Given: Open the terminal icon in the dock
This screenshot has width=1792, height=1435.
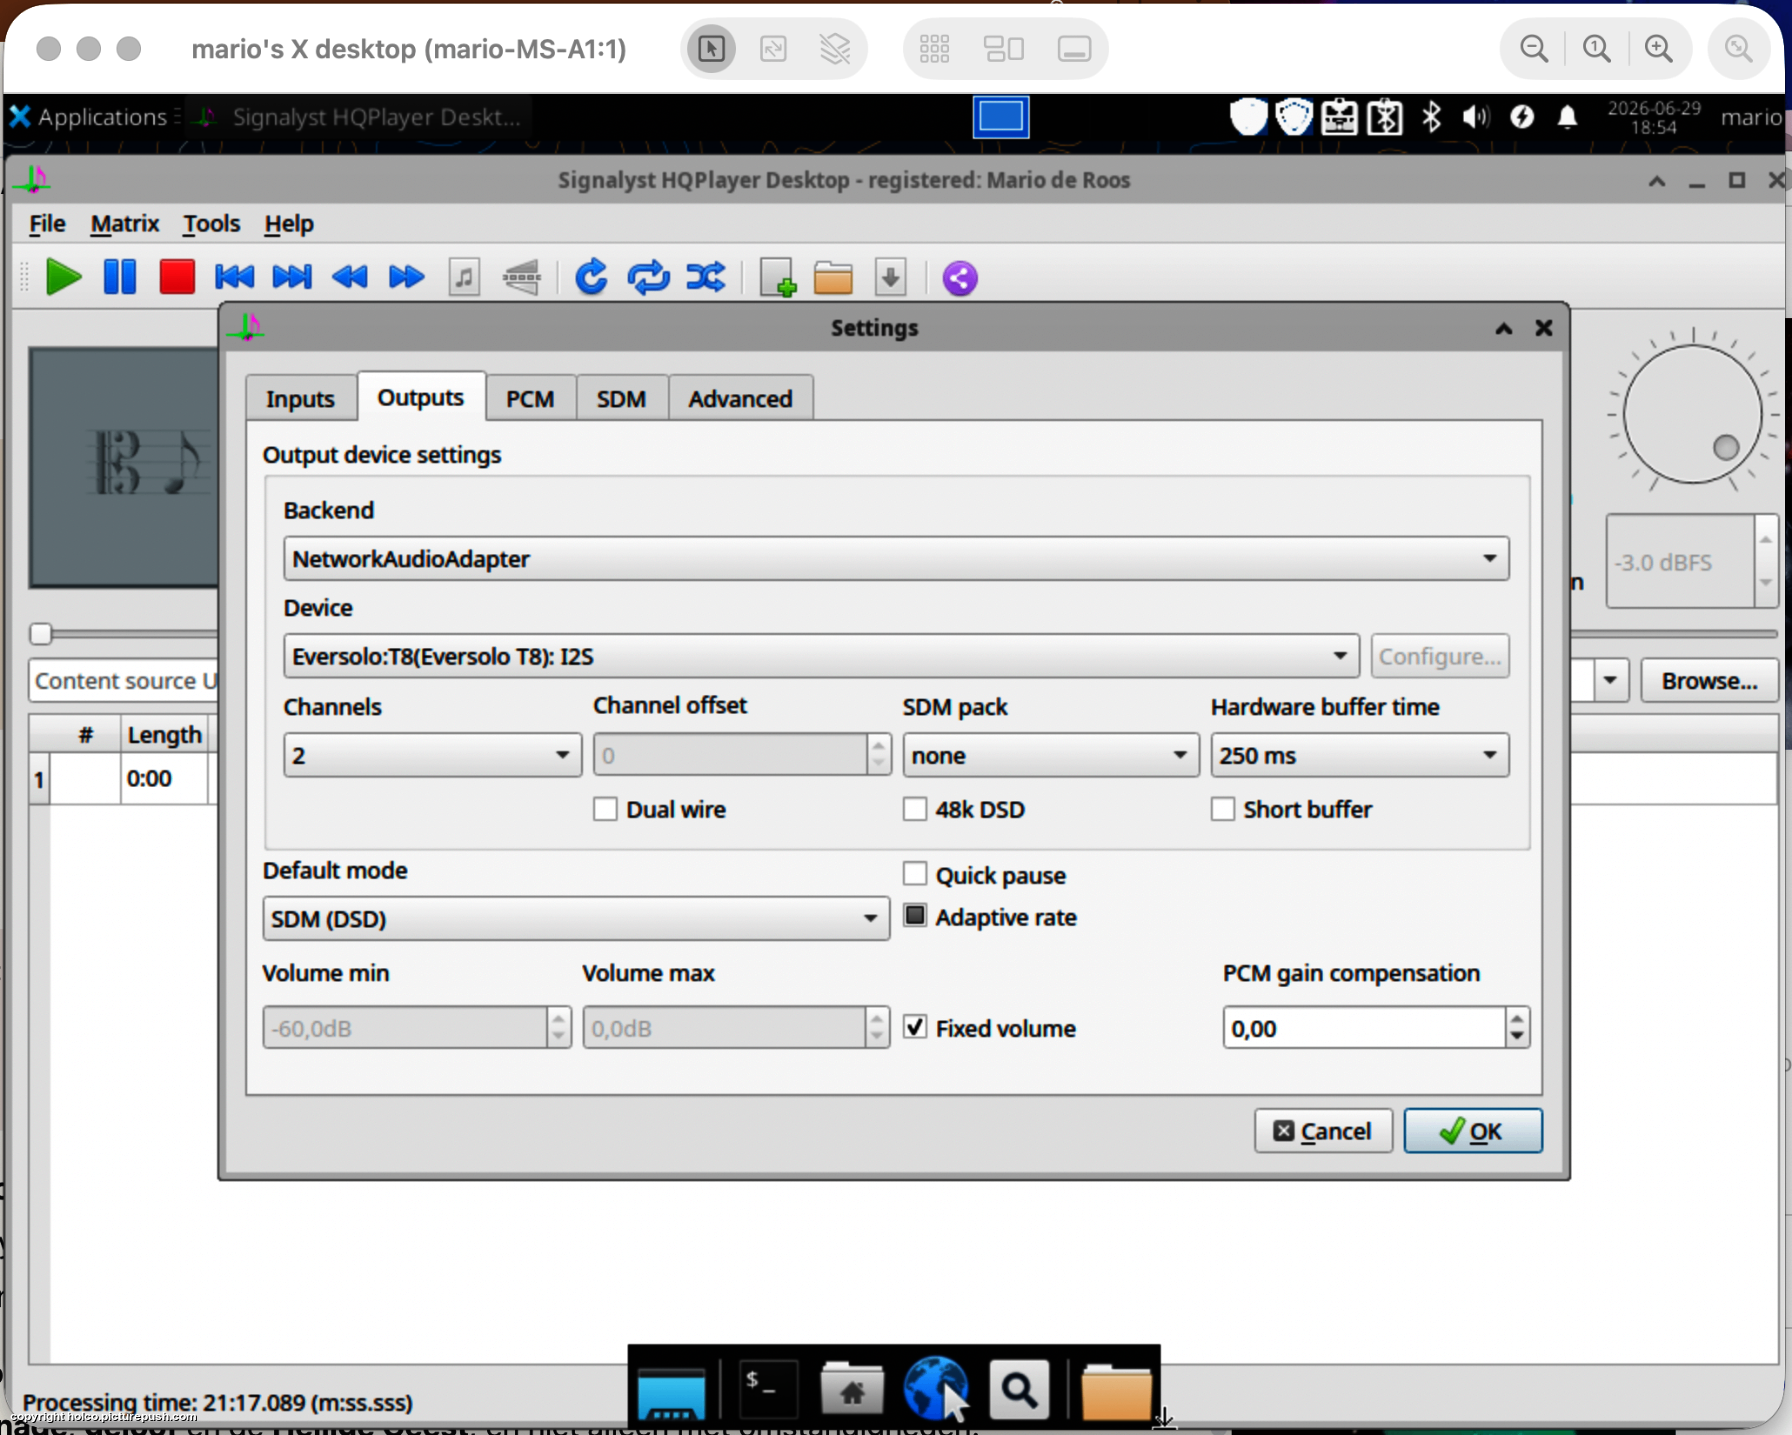Looking at the screenshot, I should tap(766, 1387).
